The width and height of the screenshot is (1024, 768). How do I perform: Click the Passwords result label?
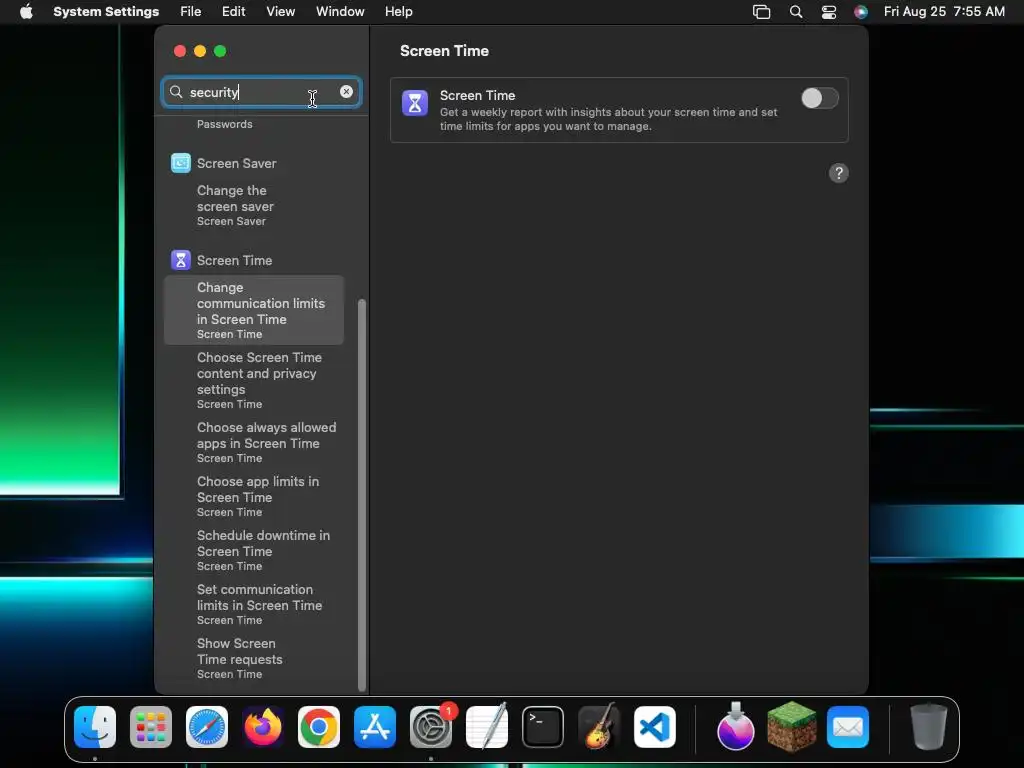click(x=225, y=124)
